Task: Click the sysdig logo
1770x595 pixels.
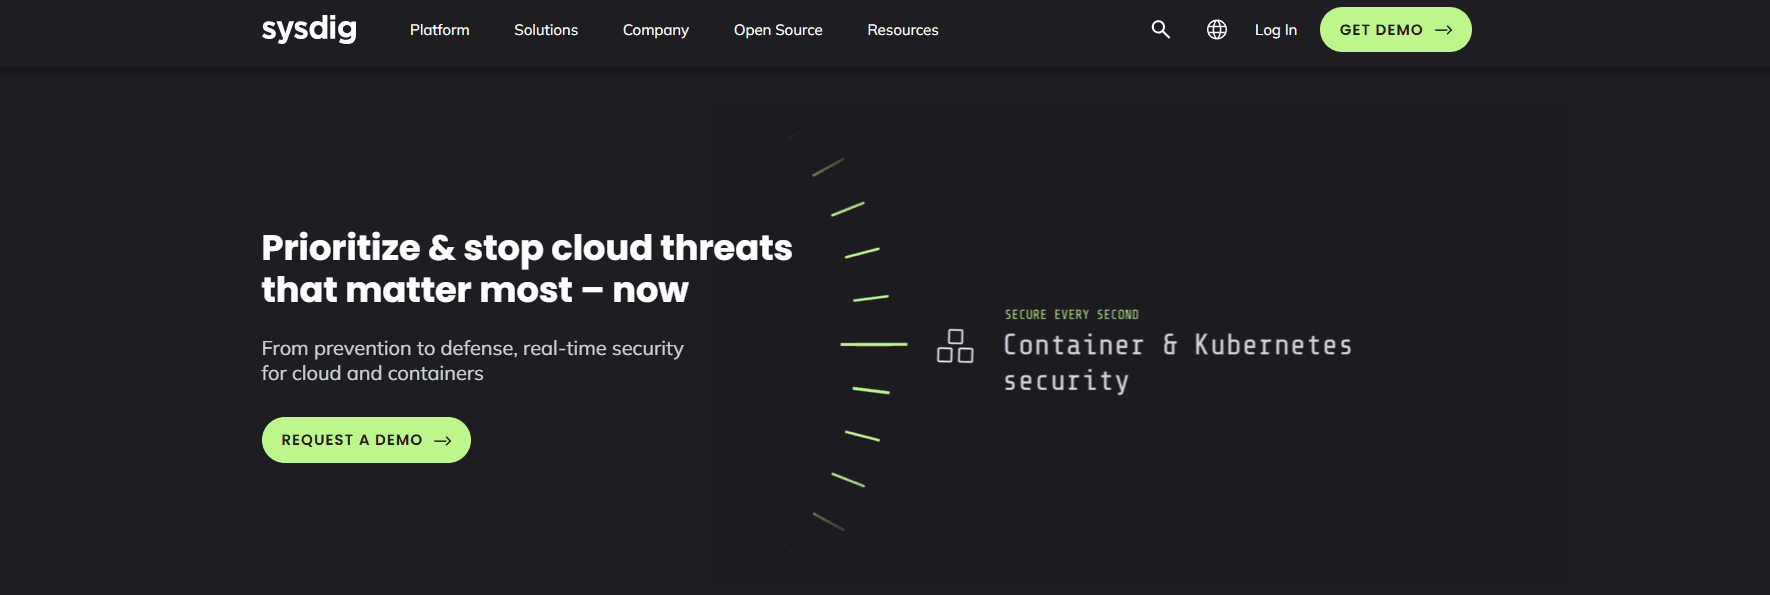Action: click(309, 29)
